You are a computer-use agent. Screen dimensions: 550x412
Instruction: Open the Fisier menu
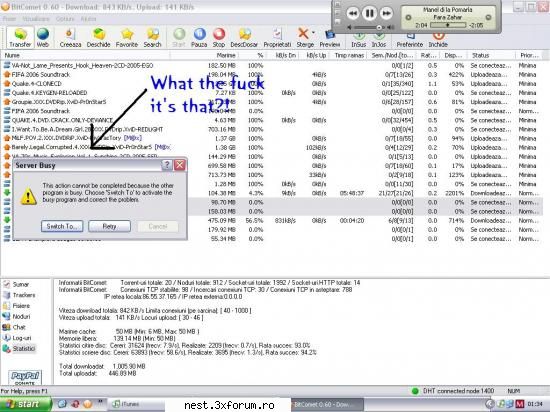pyautogui.click(x=9, y=19)
